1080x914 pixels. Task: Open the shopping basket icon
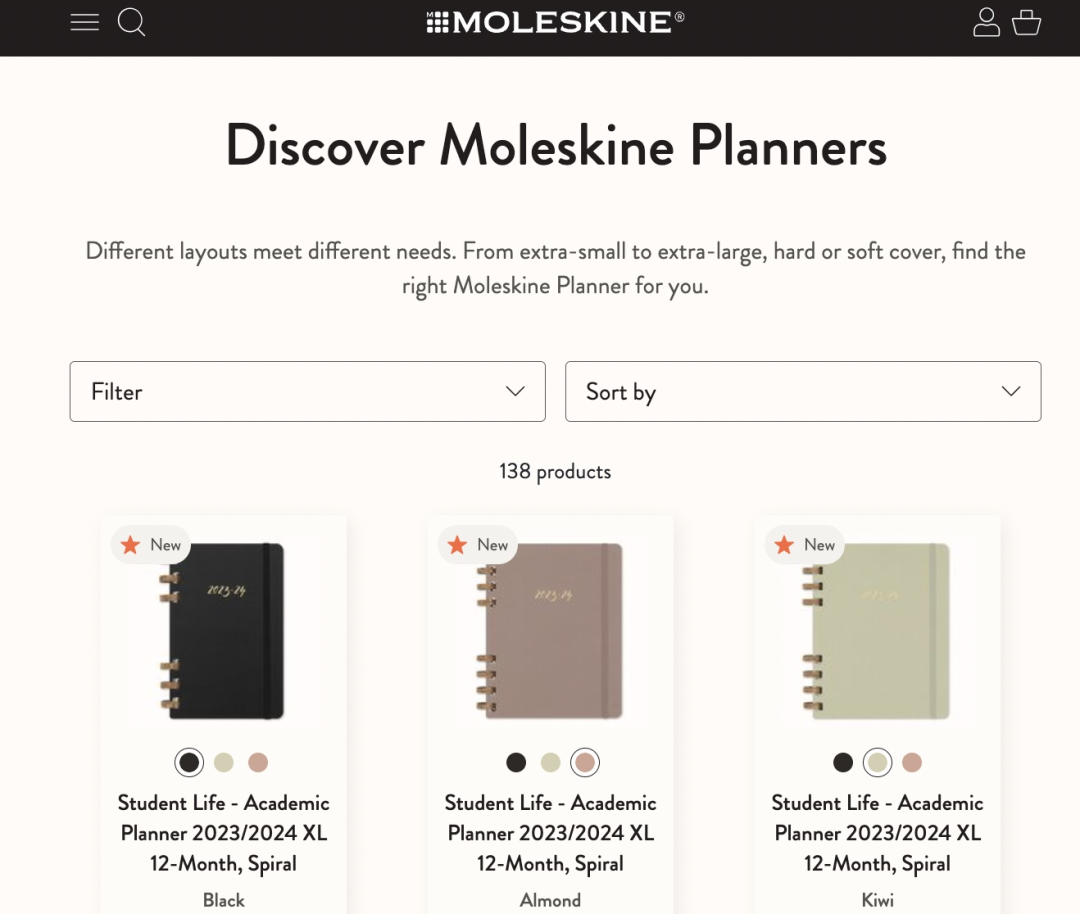pyautogui.click(x=1027, y=22)
